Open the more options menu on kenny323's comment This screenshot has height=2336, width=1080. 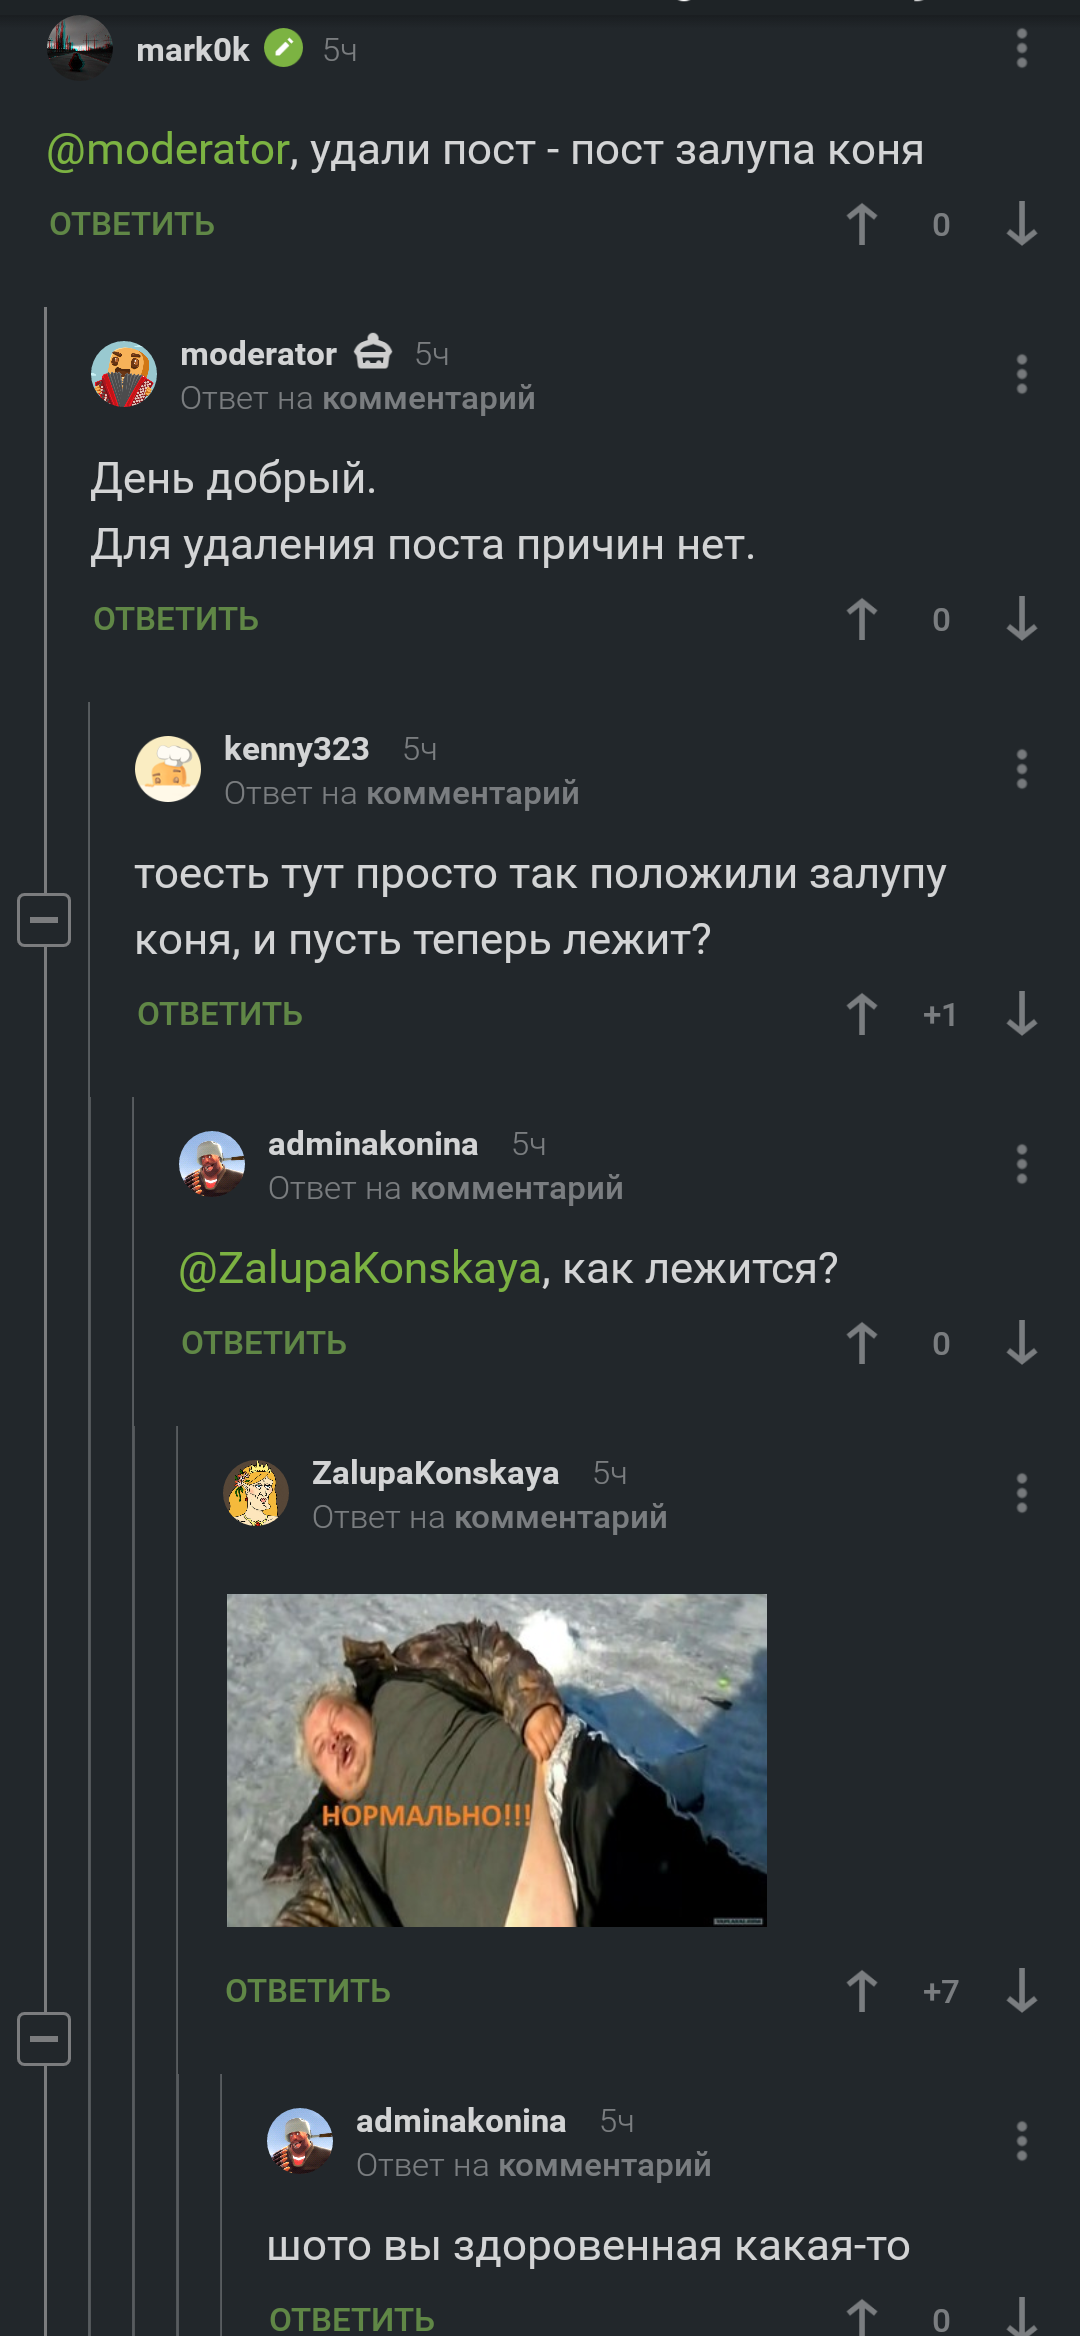(1021, 769)
